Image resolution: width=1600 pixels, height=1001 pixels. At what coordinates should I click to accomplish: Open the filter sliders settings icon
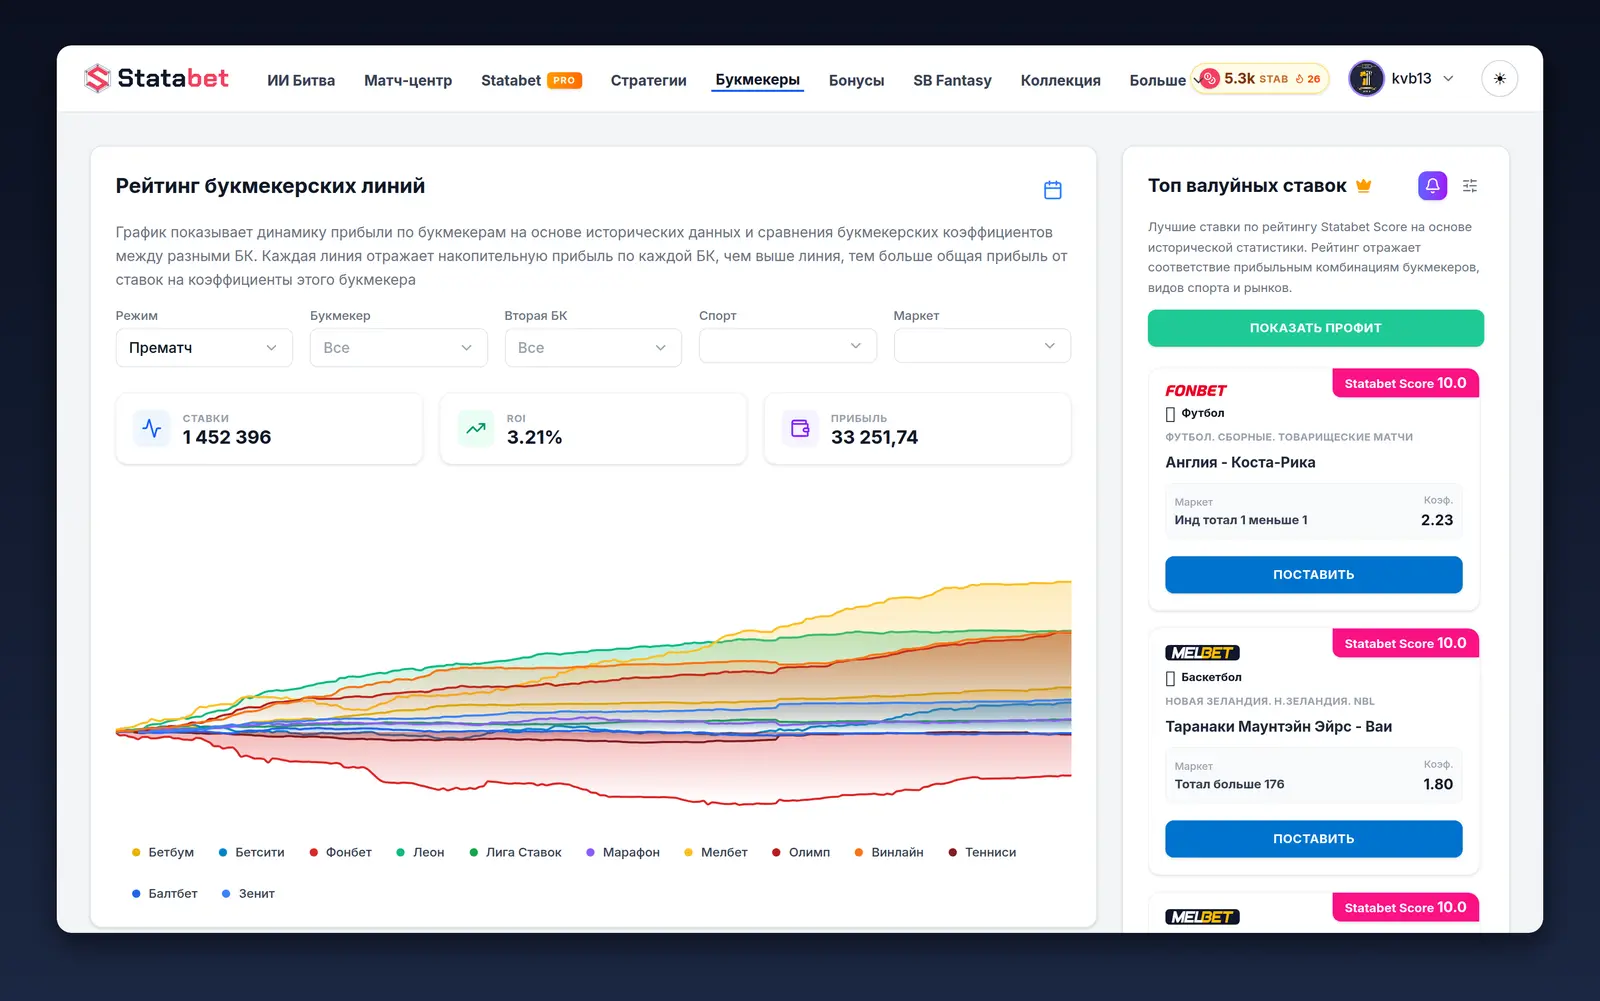coord(1470,185)
